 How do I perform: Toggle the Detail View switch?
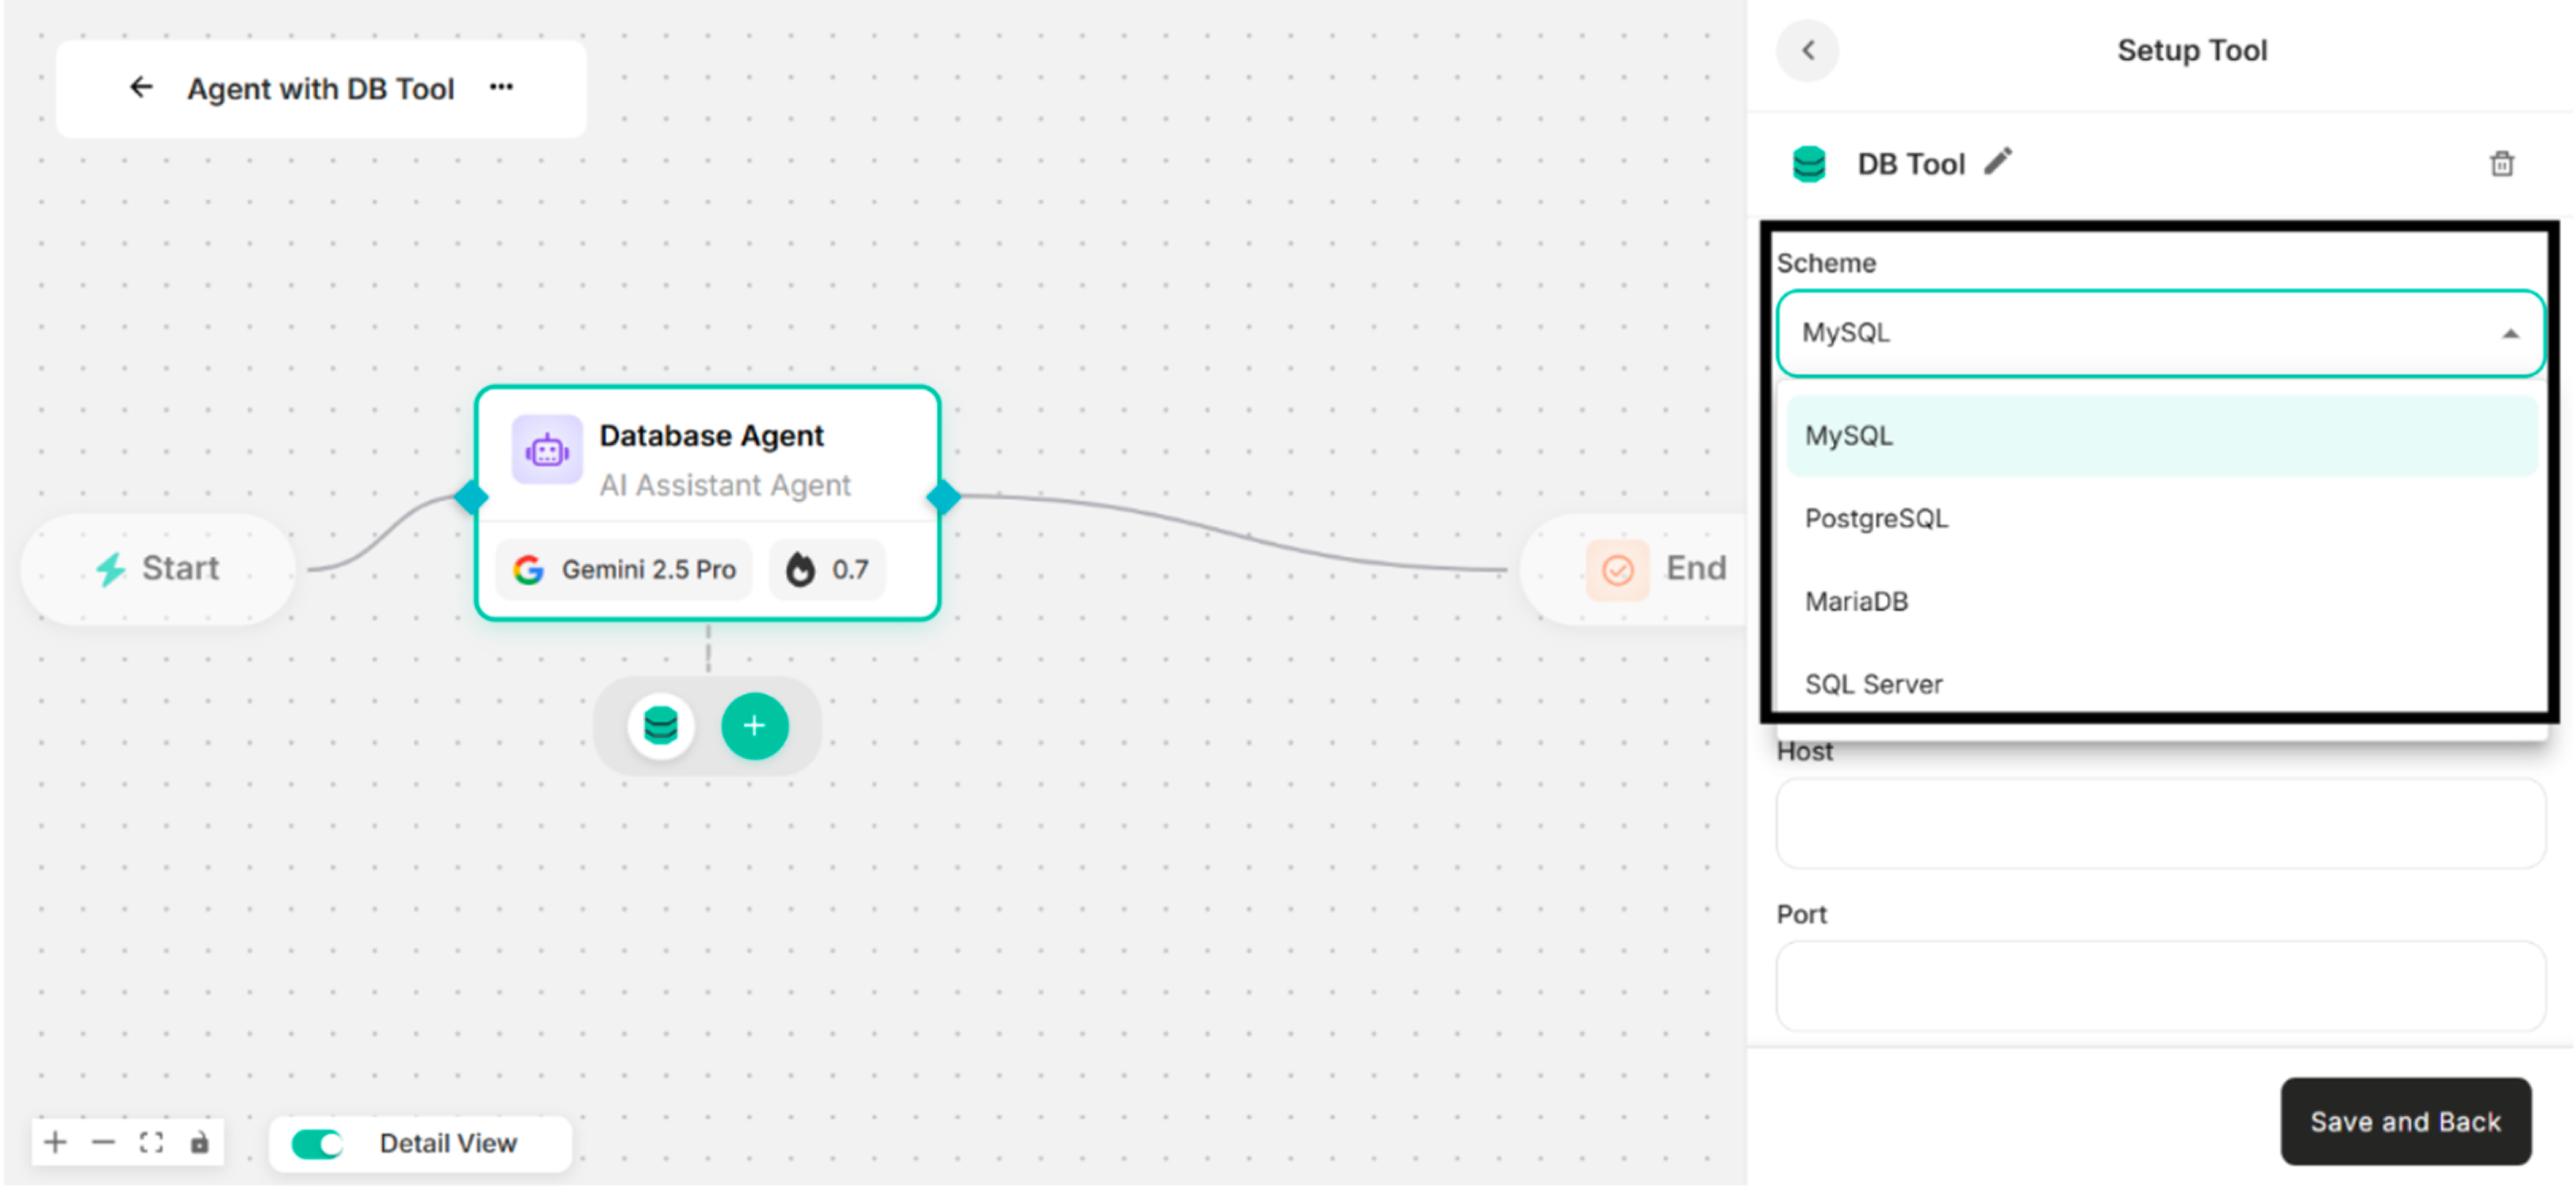317,1144
